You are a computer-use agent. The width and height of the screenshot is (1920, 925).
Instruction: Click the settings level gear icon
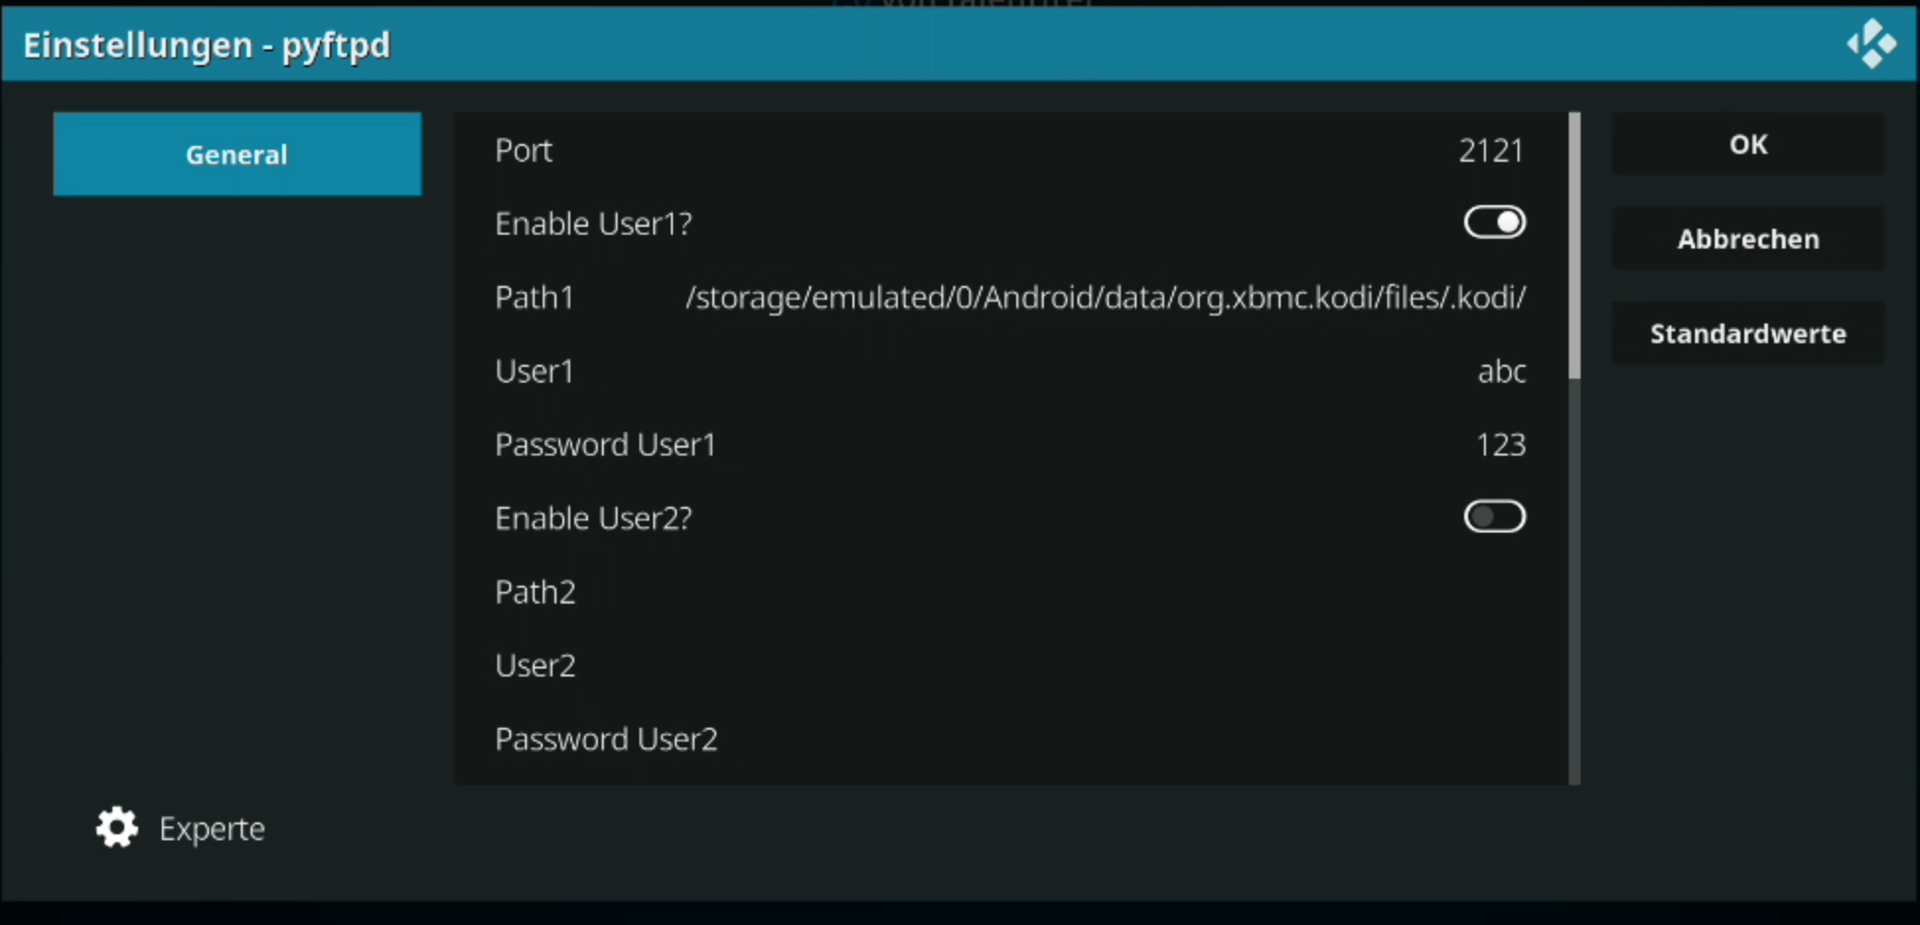117,827
